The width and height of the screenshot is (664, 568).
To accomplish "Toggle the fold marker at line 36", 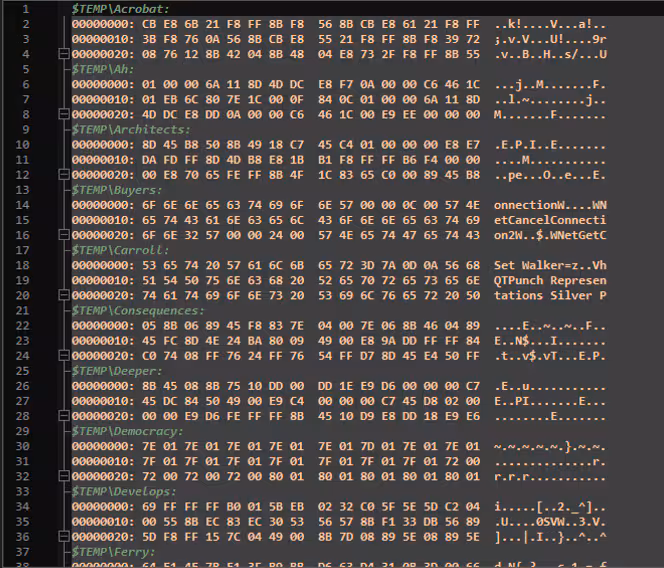I will click(64, 536).
